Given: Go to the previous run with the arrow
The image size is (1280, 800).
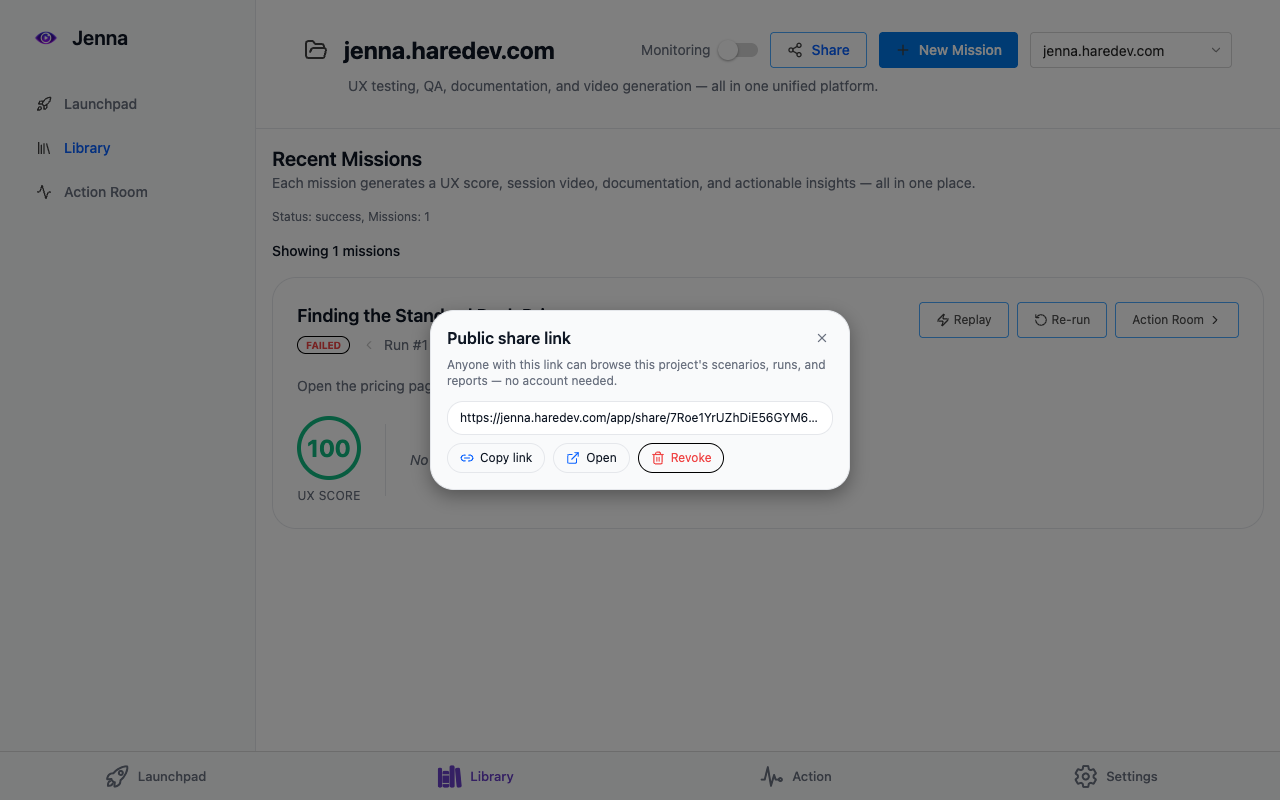Looking at the screenshot, I should [x=369, y=345].
